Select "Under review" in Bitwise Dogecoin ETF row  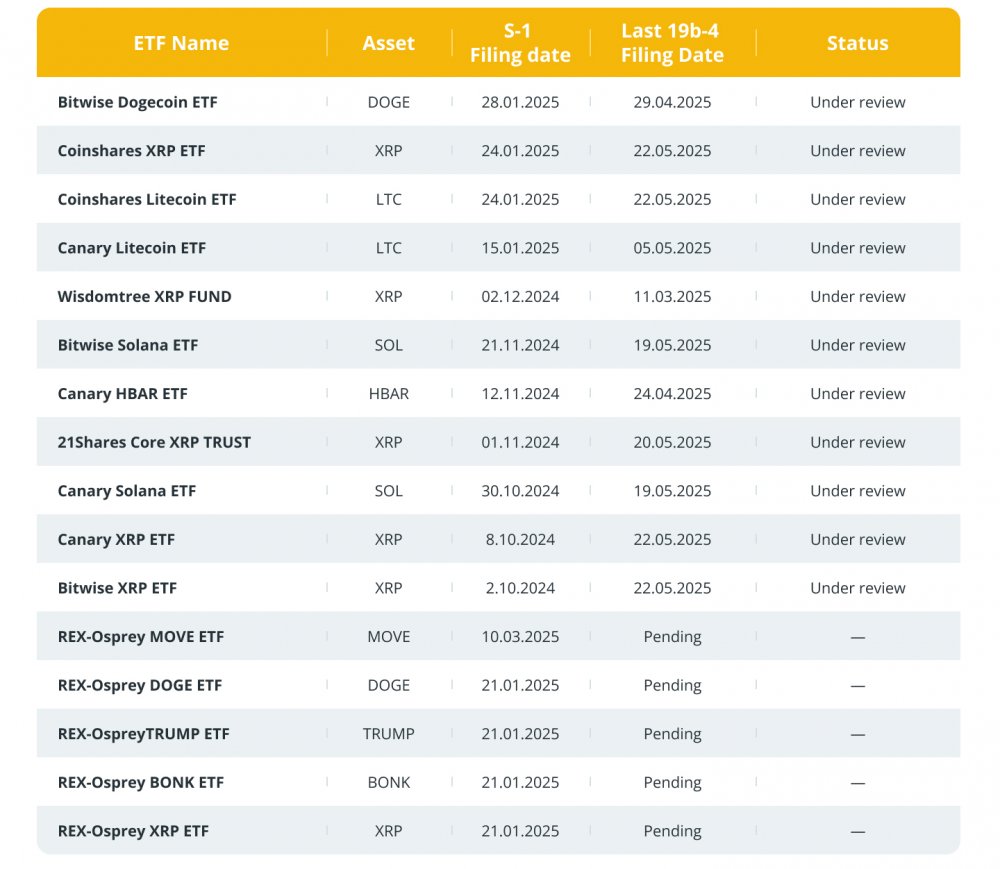click(857, 102)
